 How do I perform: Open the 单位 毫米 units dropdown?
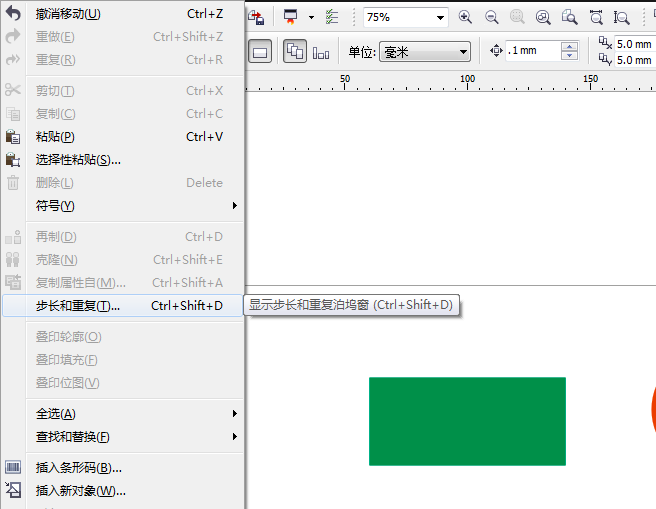click(x=425, y=52)
